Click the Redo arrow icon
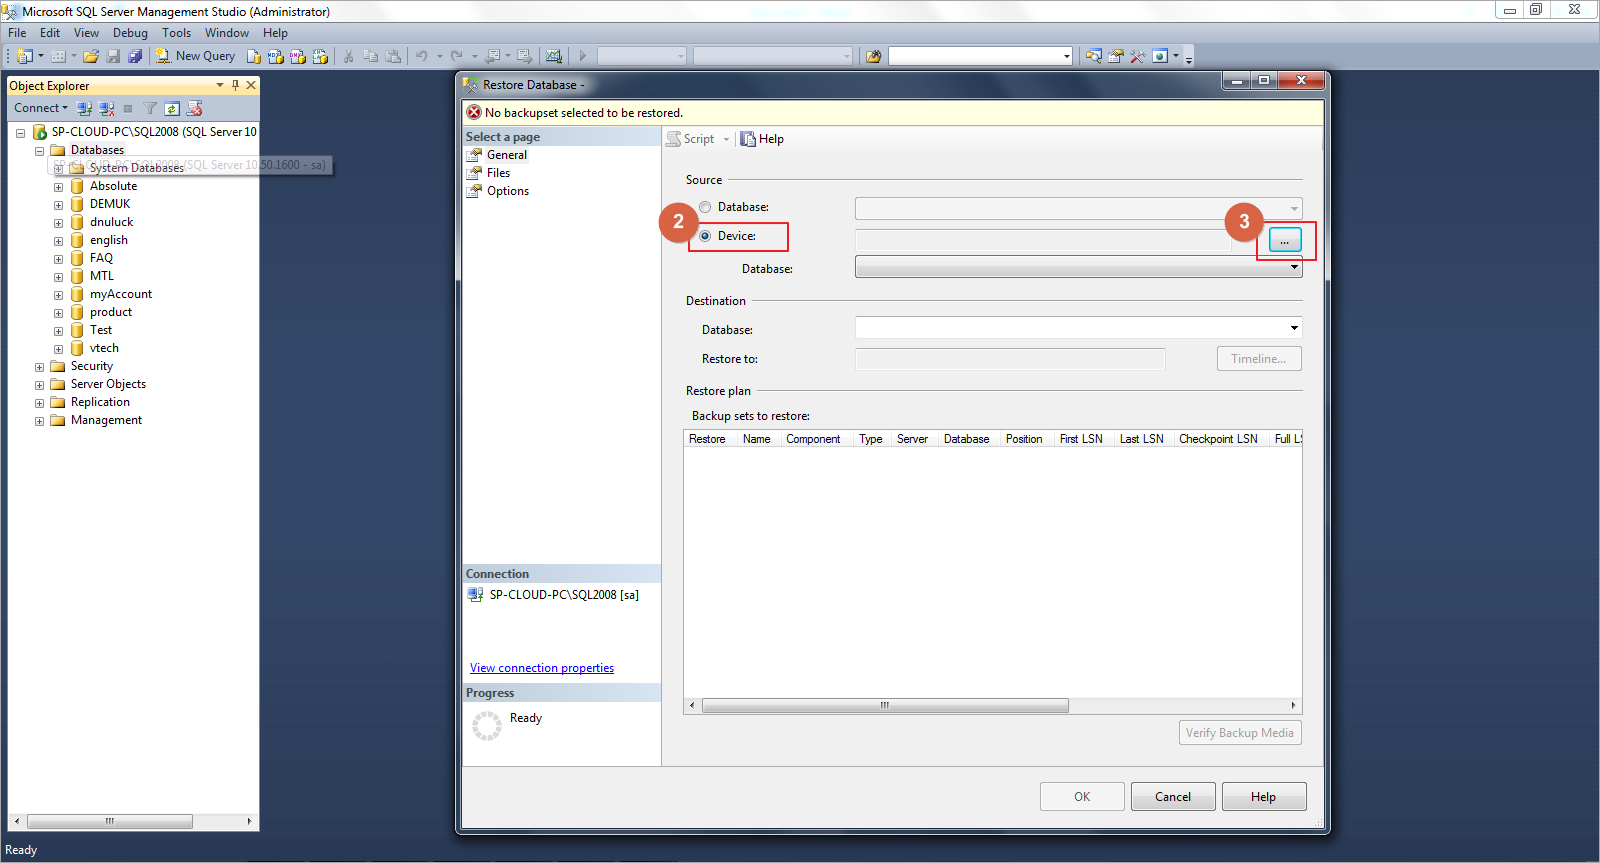The image size is (1600, 863). (x=457, y=56)
